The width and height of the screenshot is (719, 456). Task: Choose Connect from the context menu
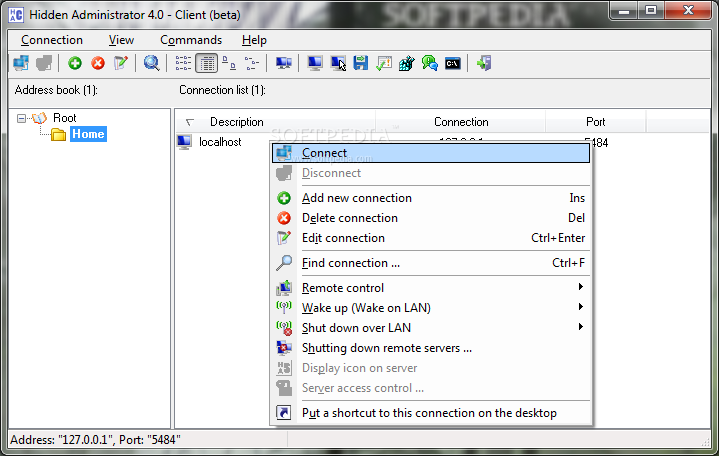[x=431, y=153]
